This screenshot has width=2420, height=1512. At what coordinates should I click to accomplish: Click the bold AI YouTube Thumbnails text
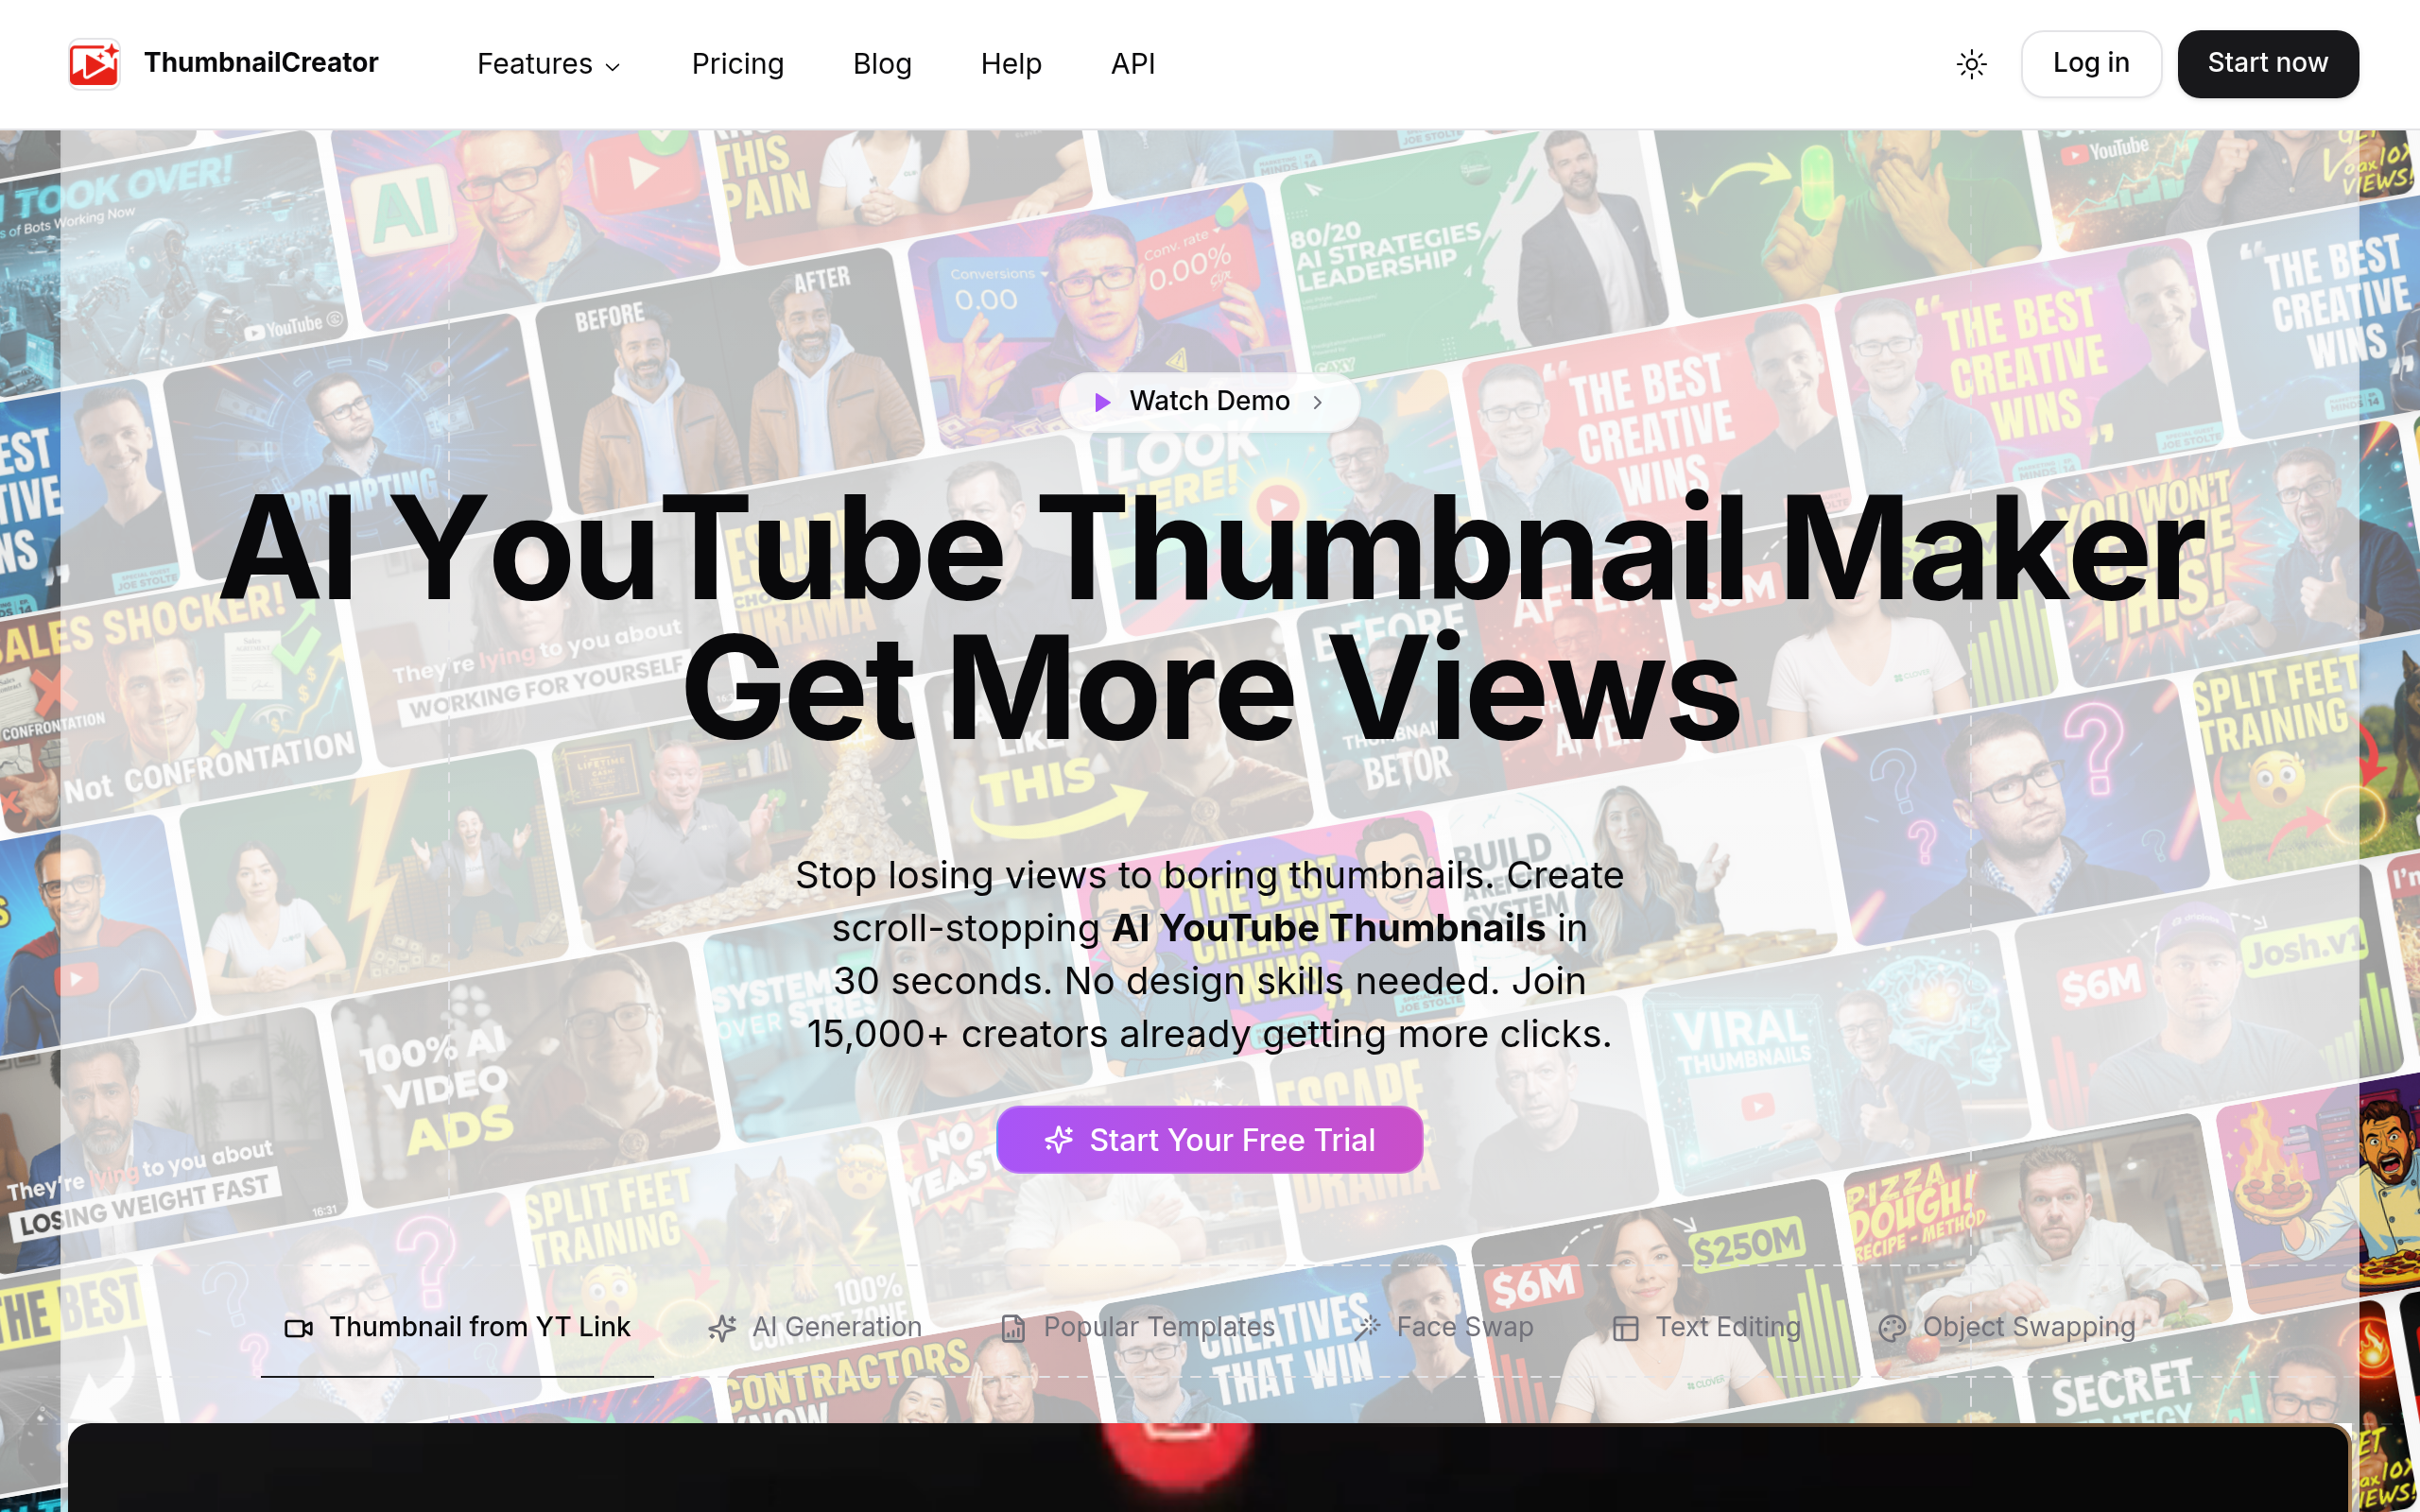[1329, 928]
